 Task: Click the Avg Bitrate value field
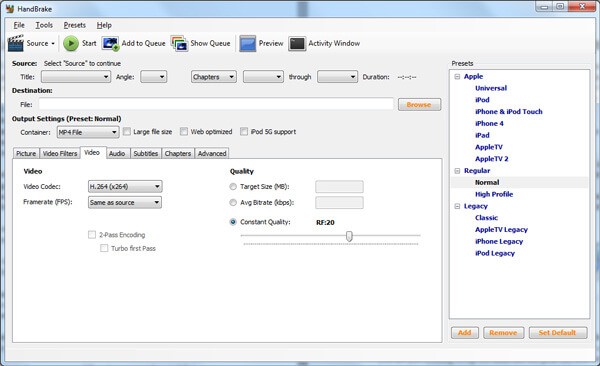point(339,203)
